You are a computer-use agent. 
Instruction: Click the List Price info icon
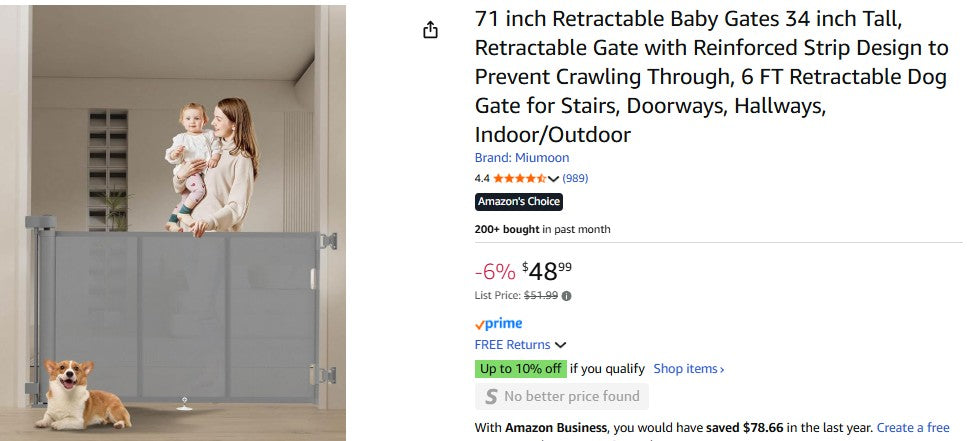pos(567,296)
